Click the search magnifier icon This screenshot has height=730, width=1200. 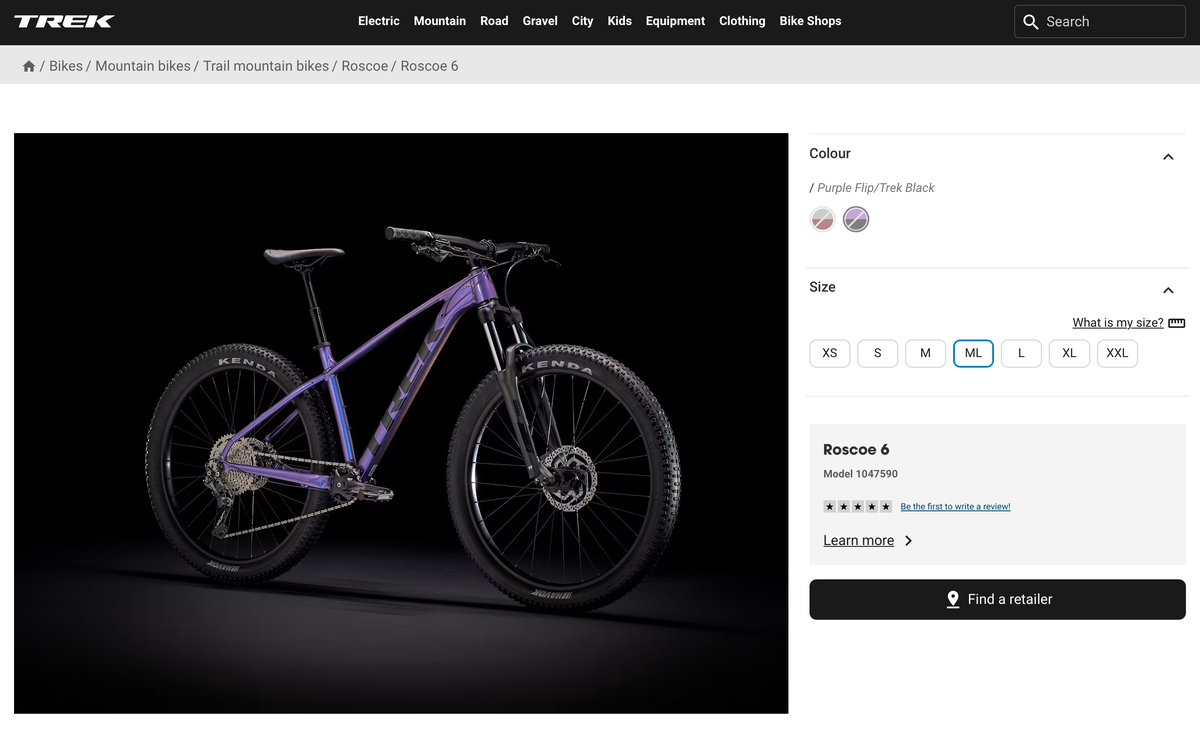point(1031,21)
